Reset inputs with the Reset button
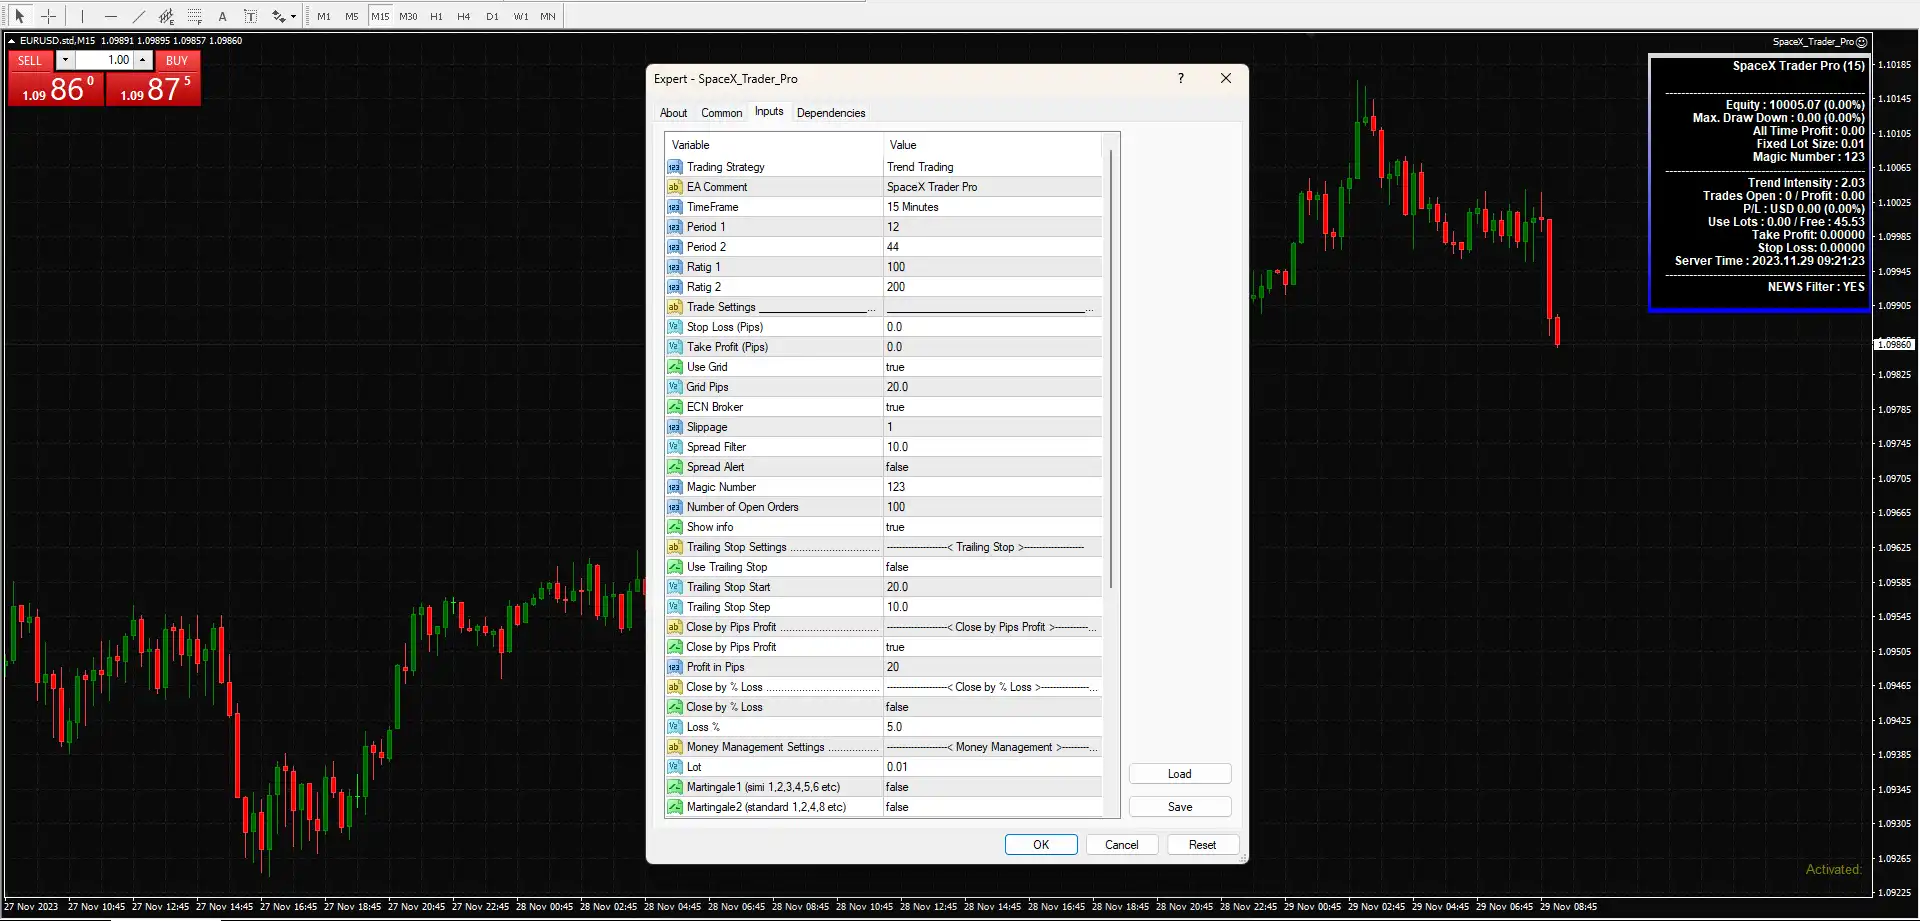 tap(1203, 845)
